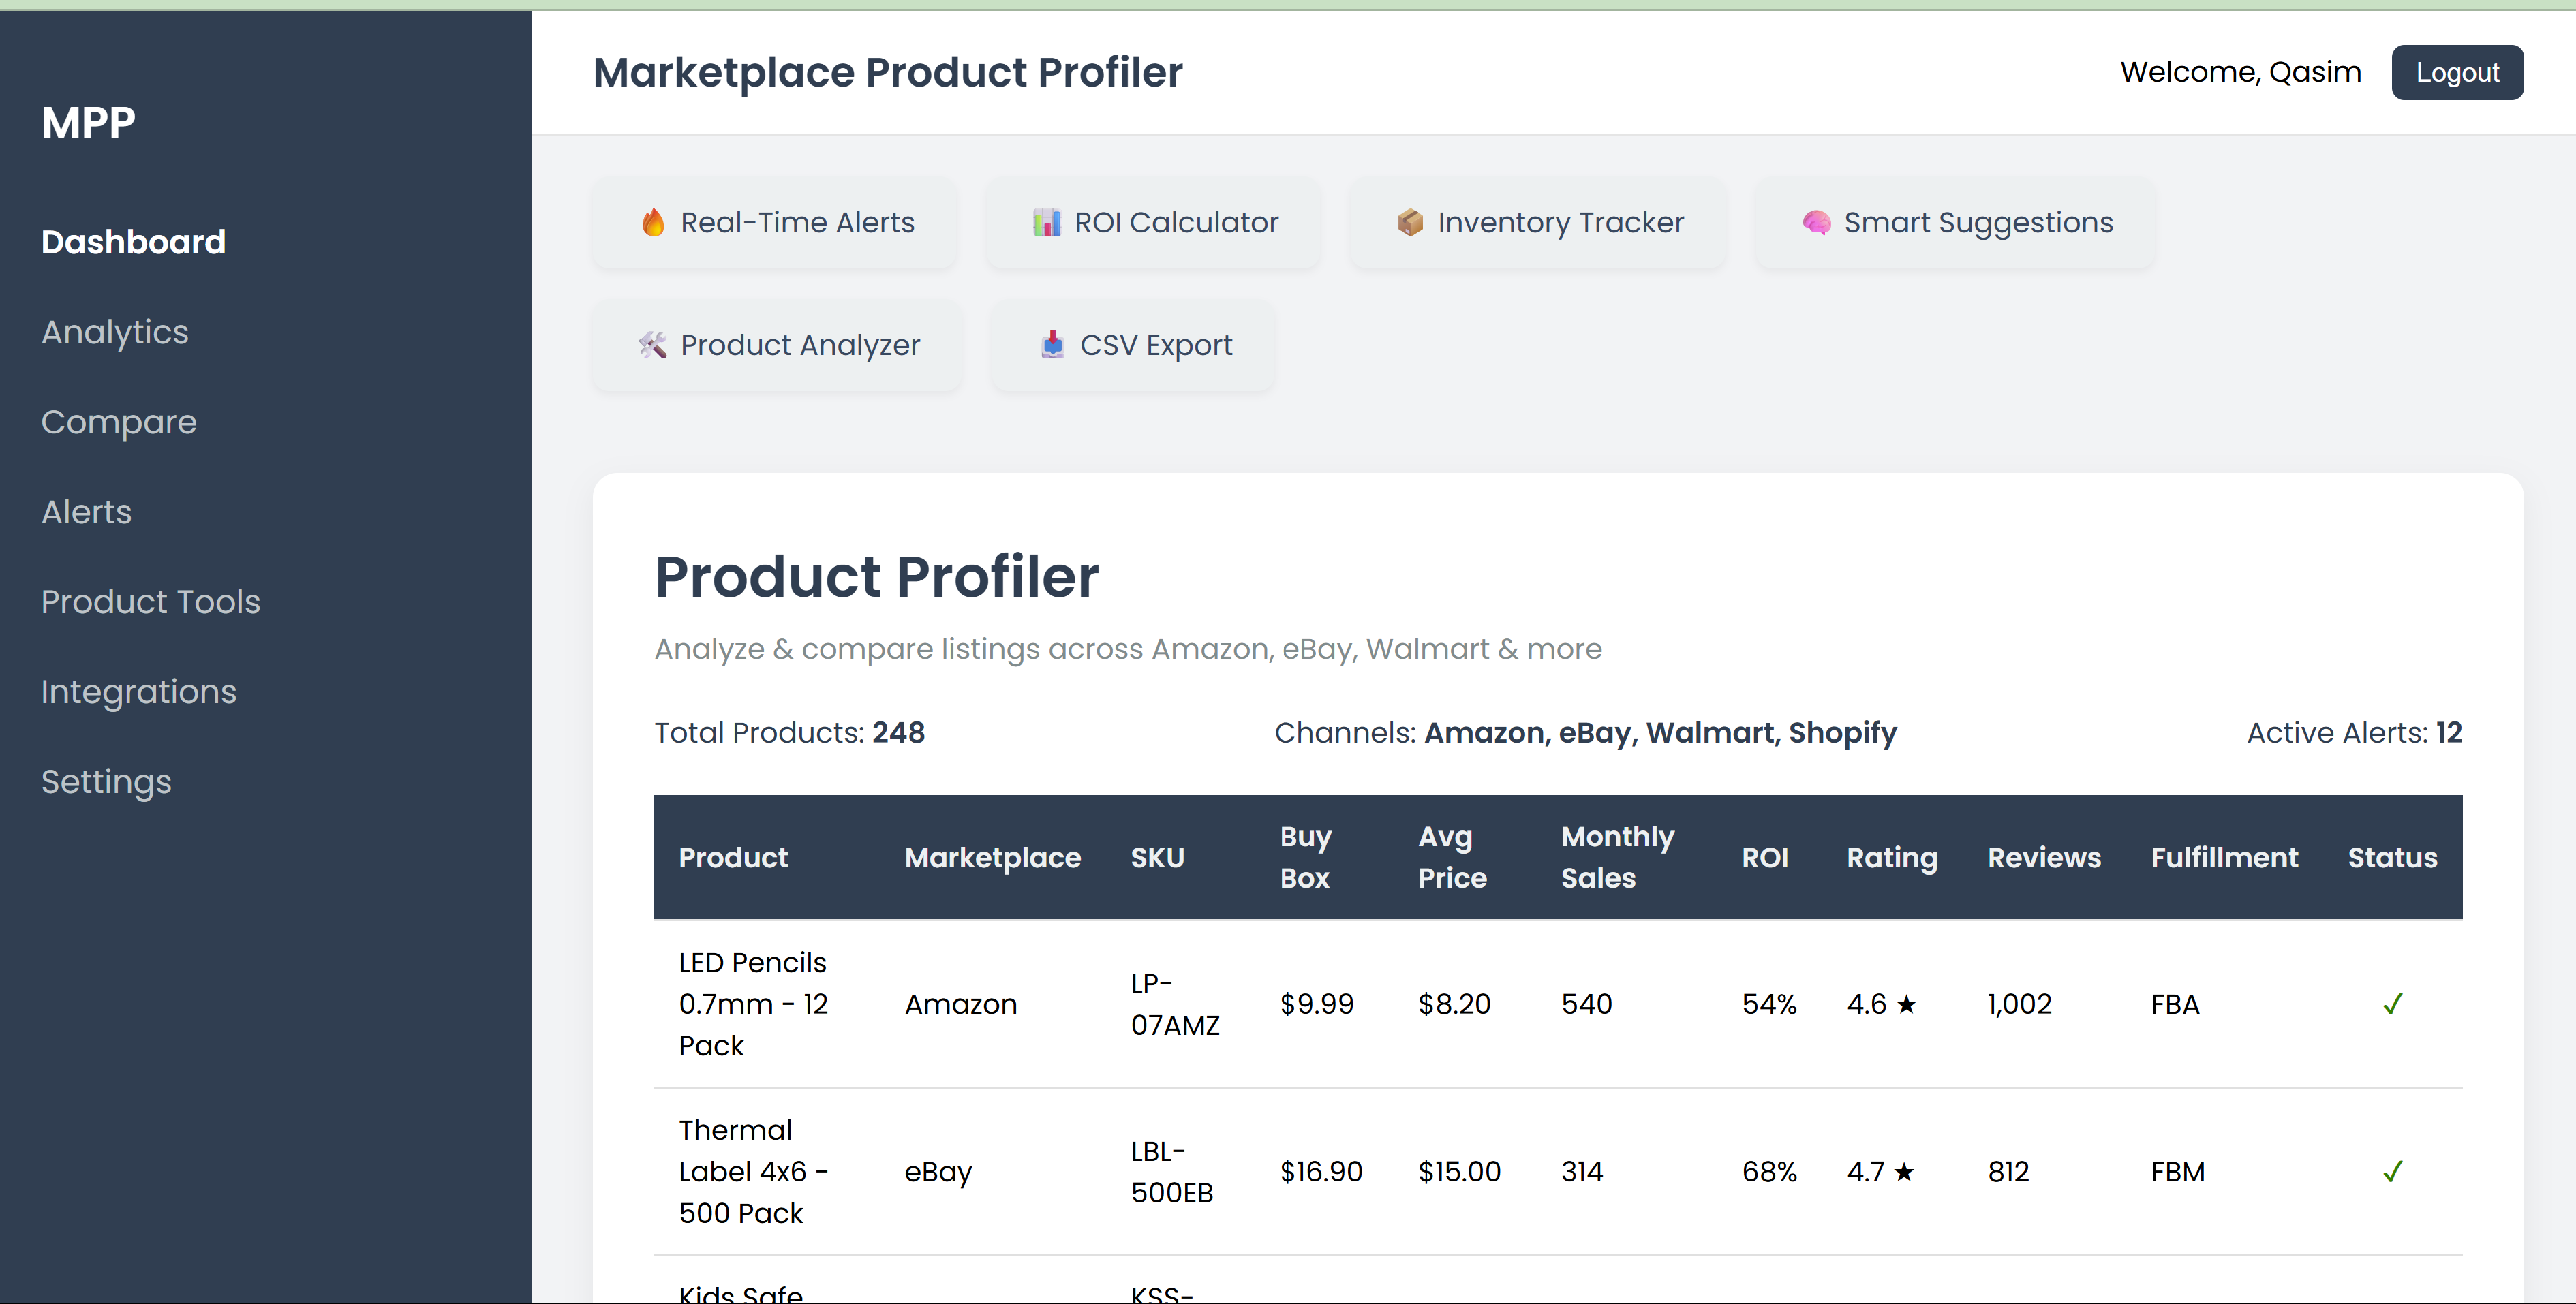Image resolution: width=2576 pixels, height=1304 pixels.
Task: Click the Channels list text
Action: tap(1585, 733)
